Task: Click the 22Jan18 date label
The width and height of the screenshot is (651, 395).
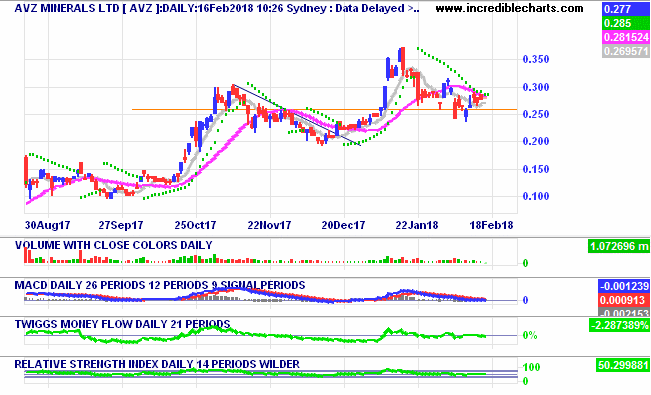Action: 416,225
